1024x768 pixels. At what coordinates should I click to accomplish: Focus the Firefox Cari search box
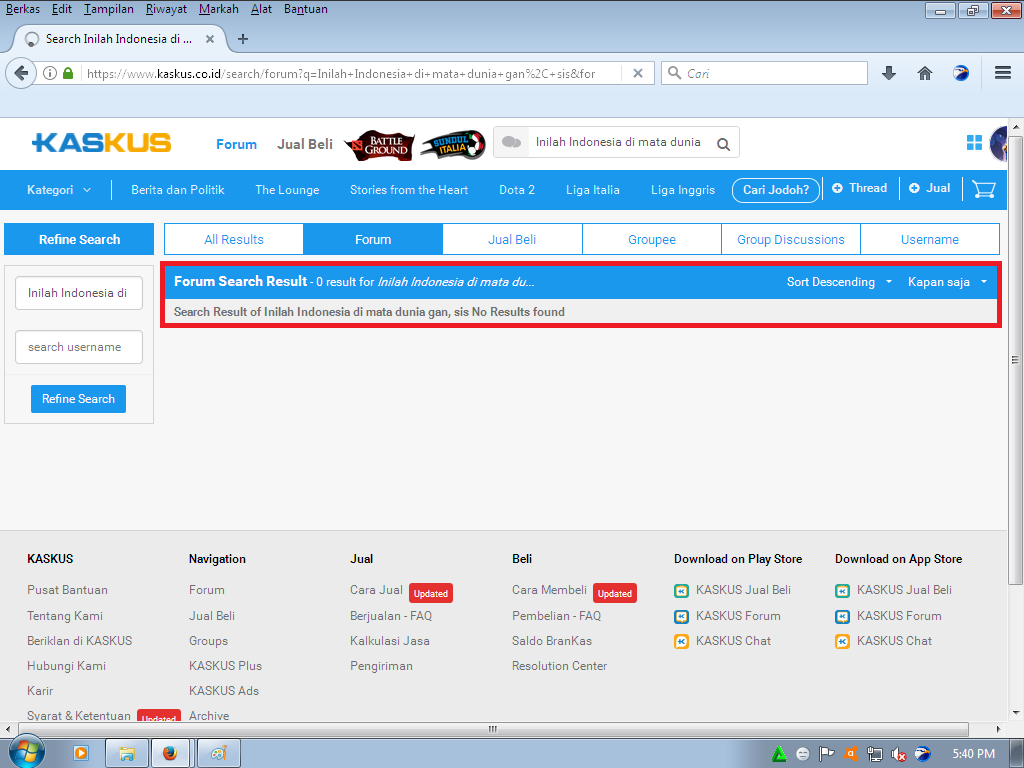coord(764,73)
